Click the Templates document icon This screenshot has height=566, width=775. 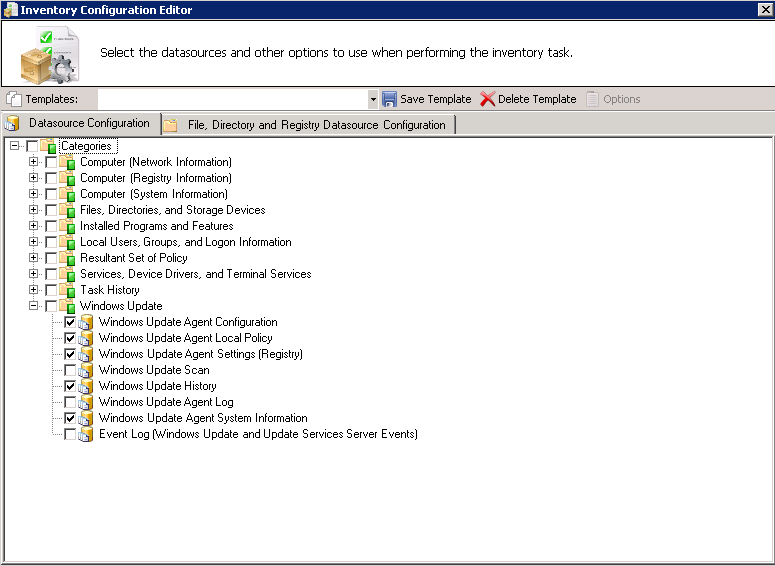(14, 99)
